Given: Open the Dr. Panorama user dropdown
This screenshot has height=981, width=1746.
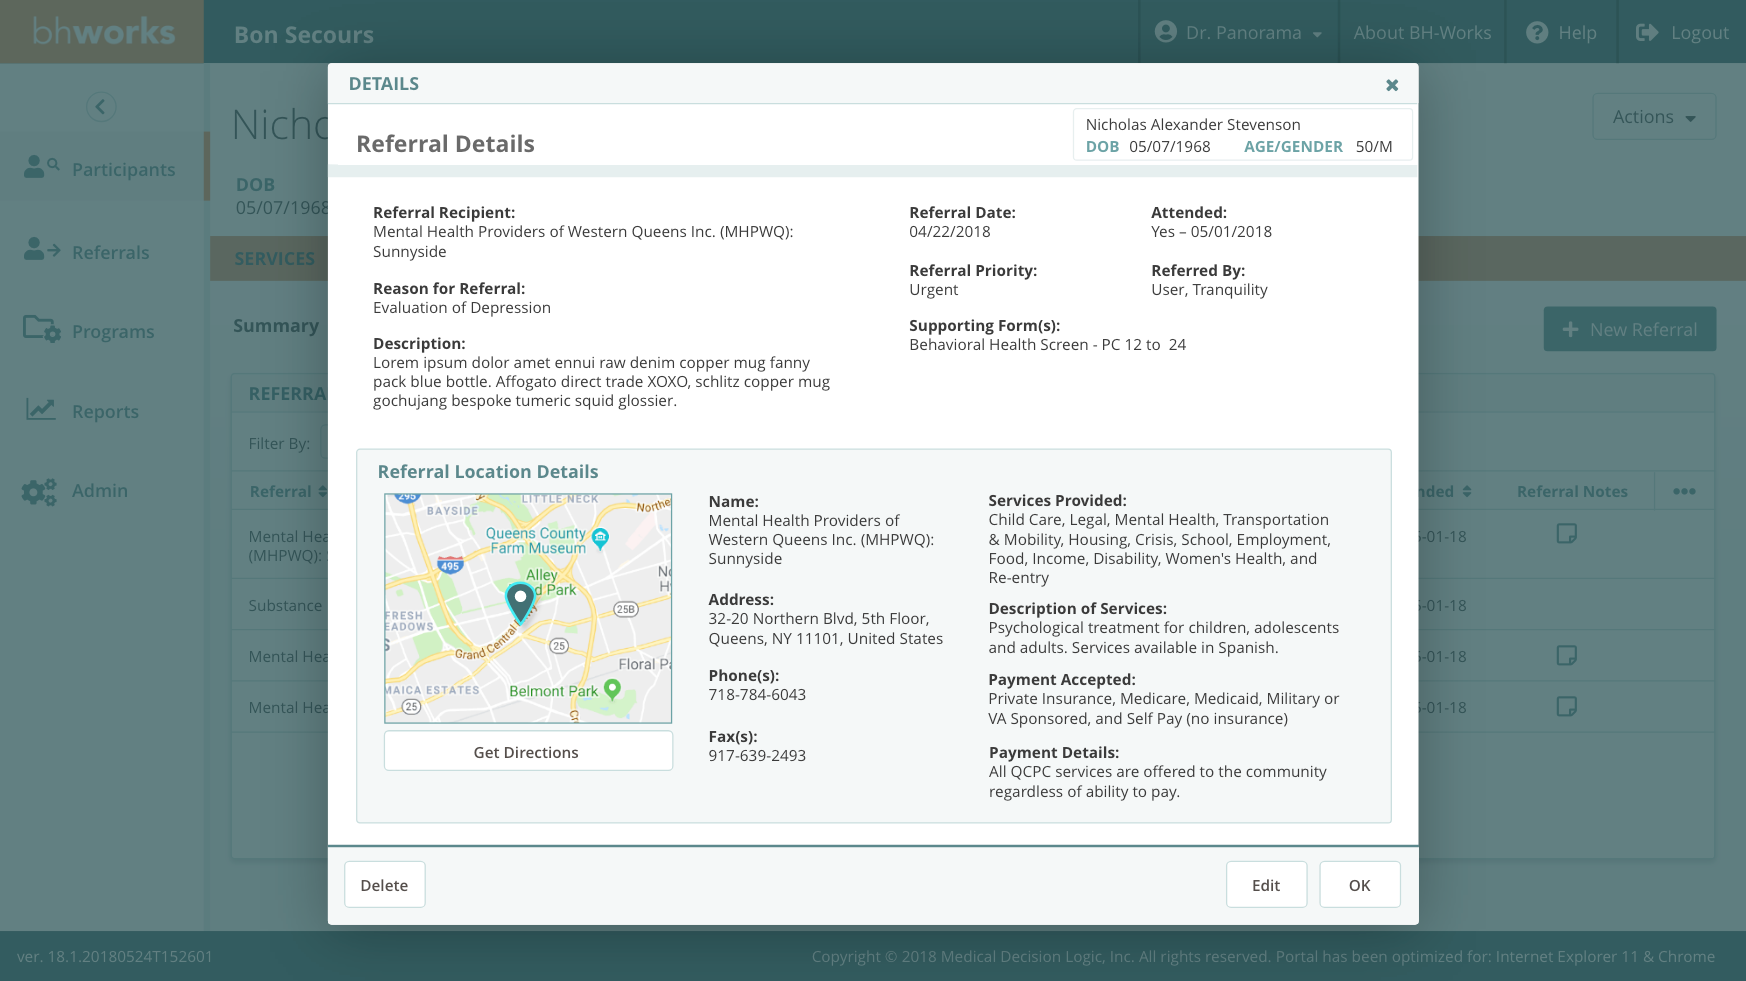Looking at the screenshot, I should [x=1238, y=32].
